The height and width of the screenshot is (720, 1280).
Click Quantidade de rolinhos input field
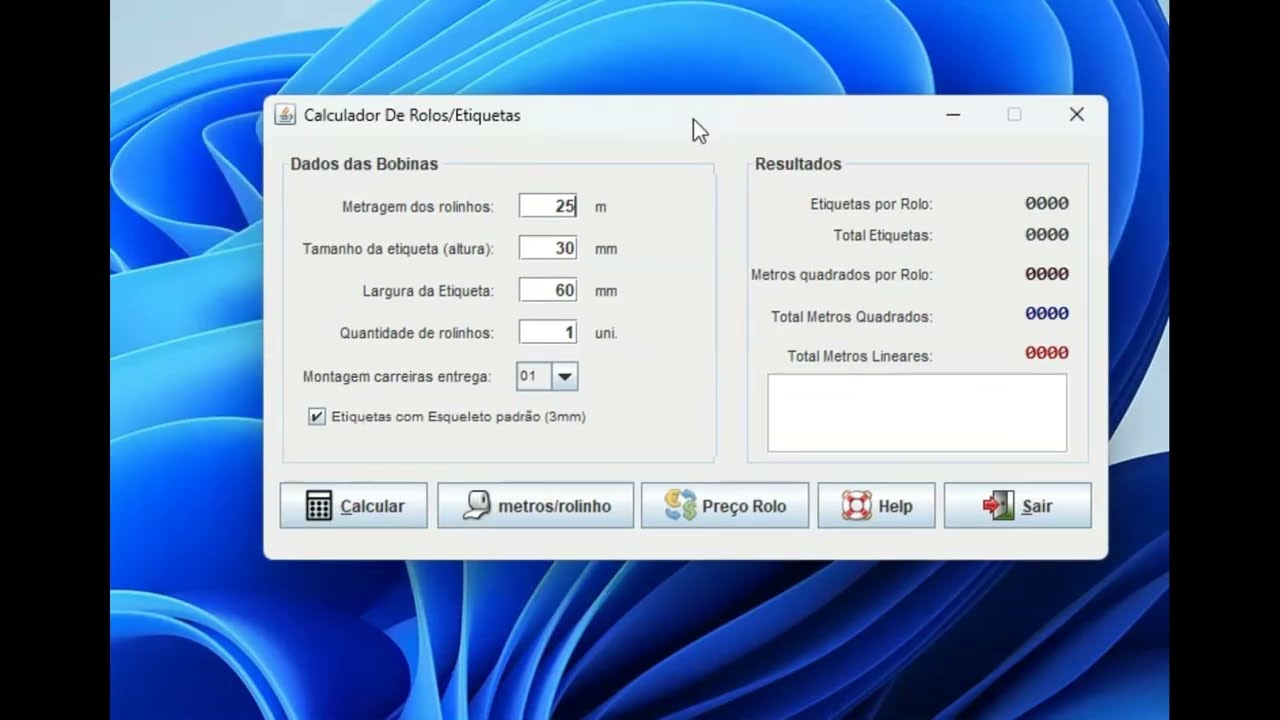548,332
